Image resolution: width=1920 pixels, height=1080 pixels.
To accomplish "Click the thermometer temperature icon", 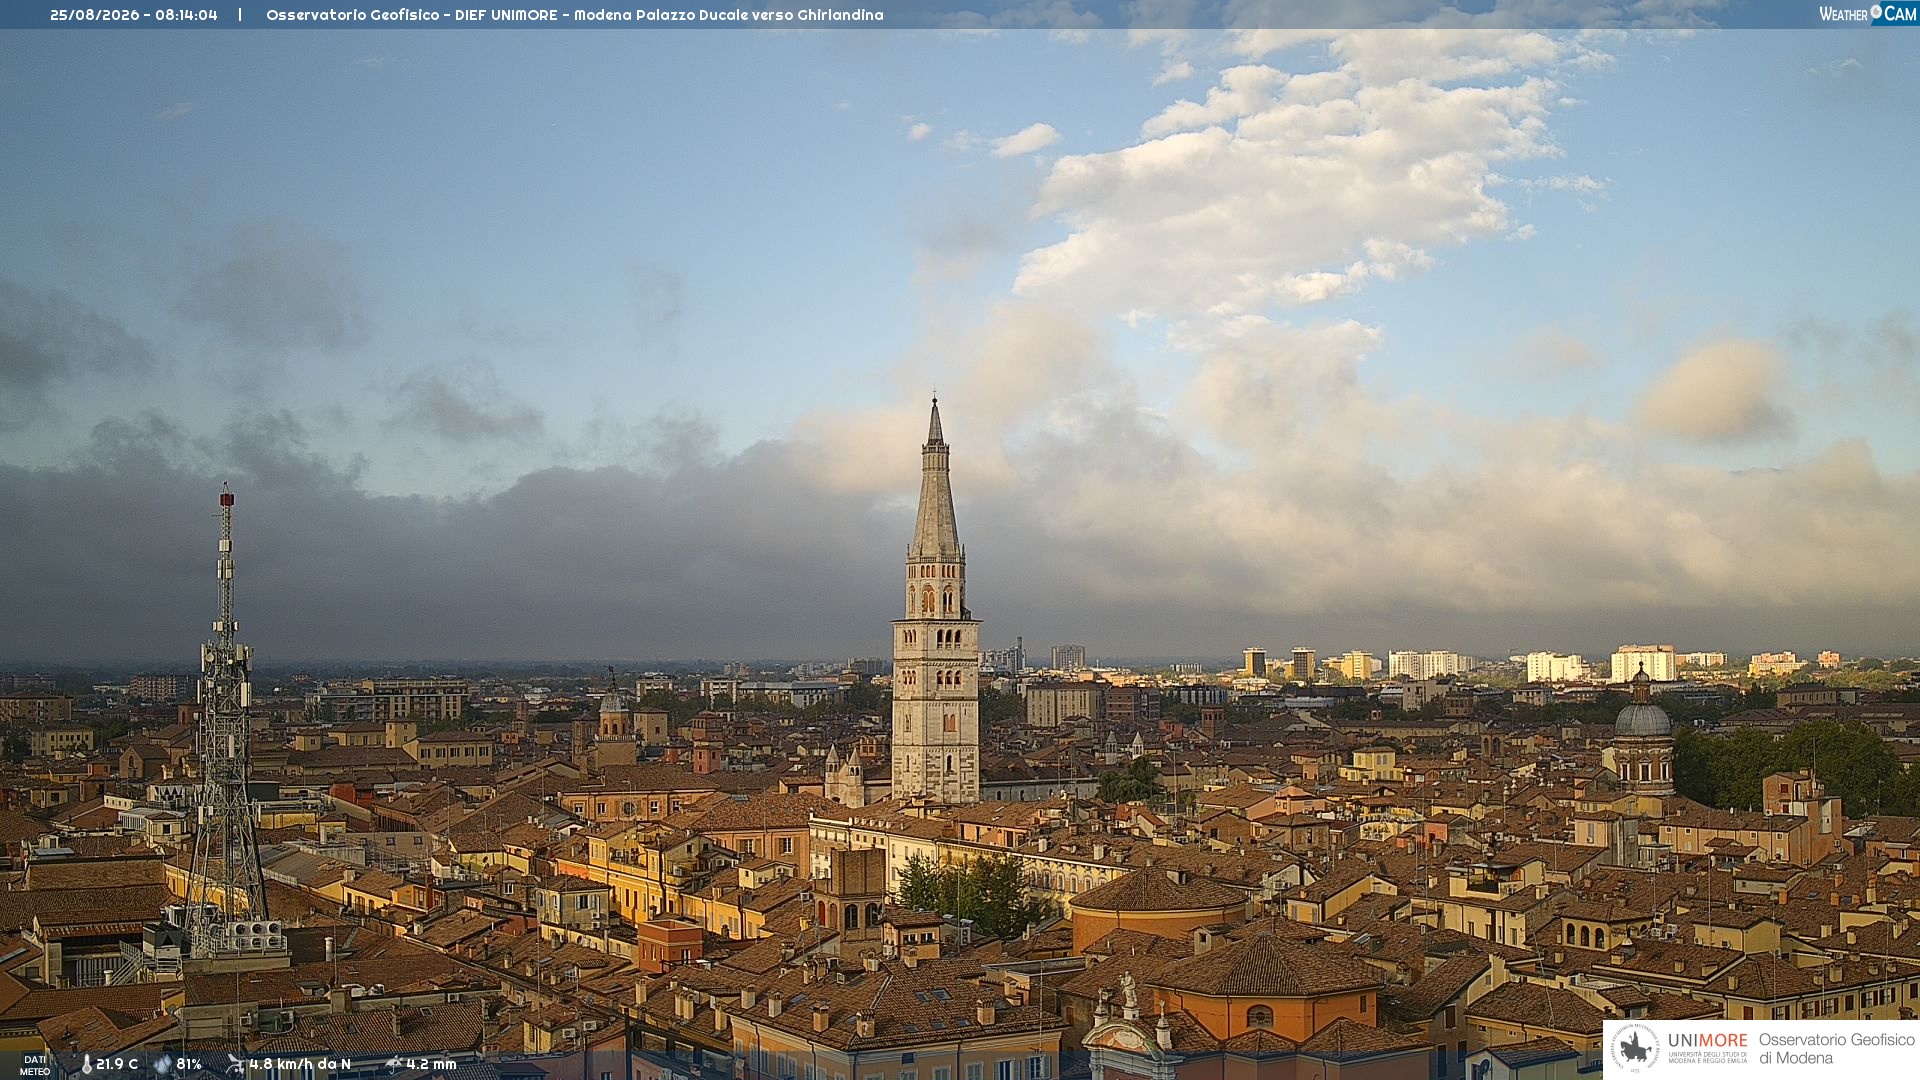I will pos(86,1065).
